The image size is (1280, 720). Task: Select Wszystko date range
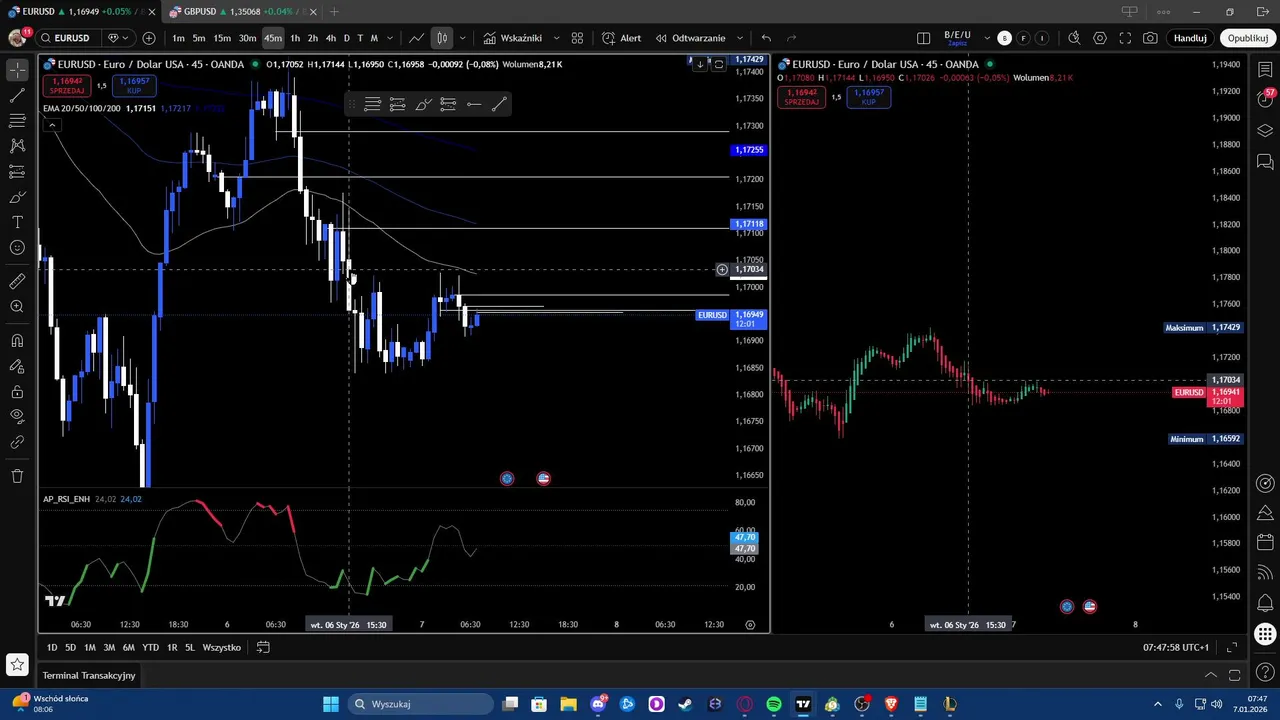221,647
